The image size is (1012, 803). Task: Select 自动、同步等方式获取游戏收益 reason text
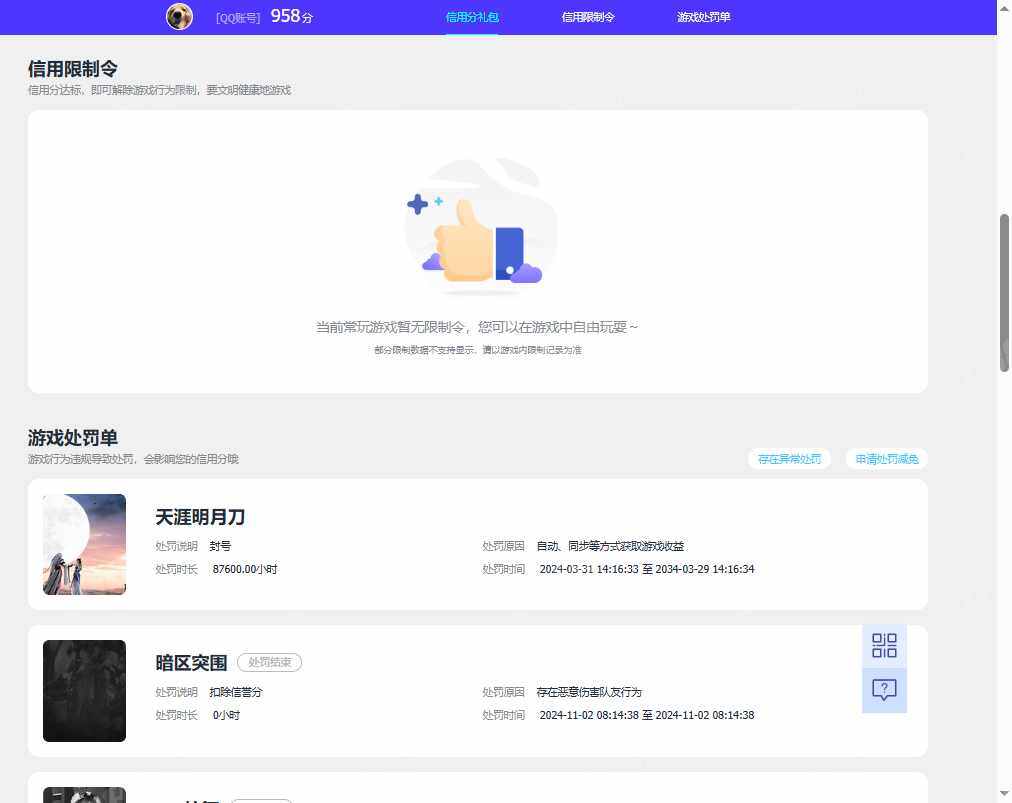611,546
